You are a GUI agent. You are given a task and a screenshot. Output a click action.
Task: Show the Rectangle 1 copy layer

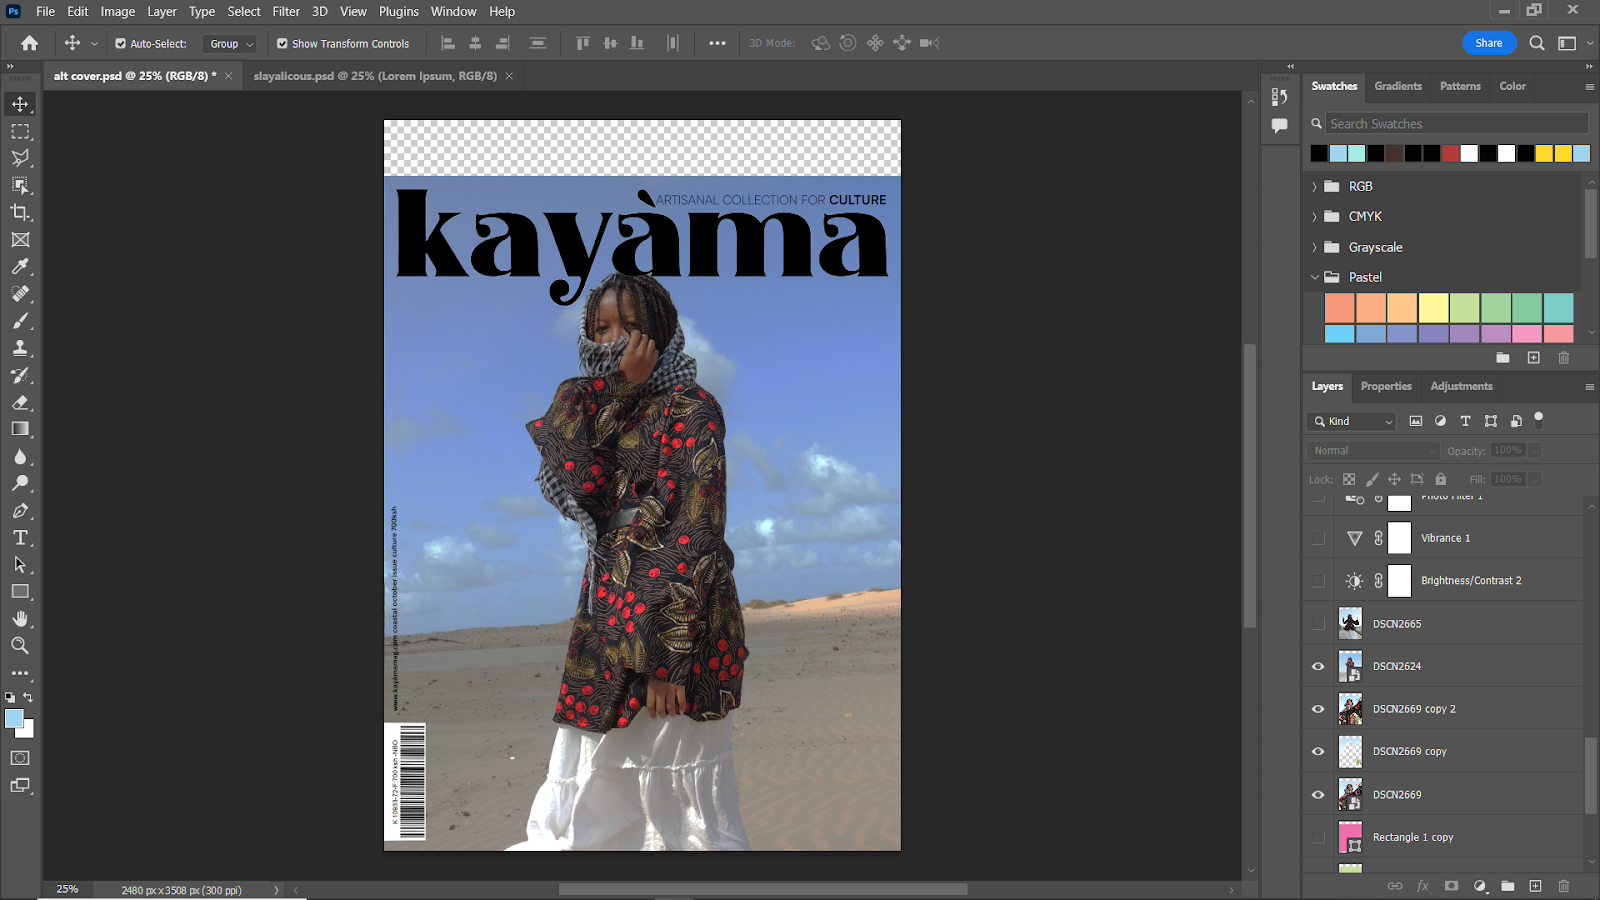(1318, 837)
